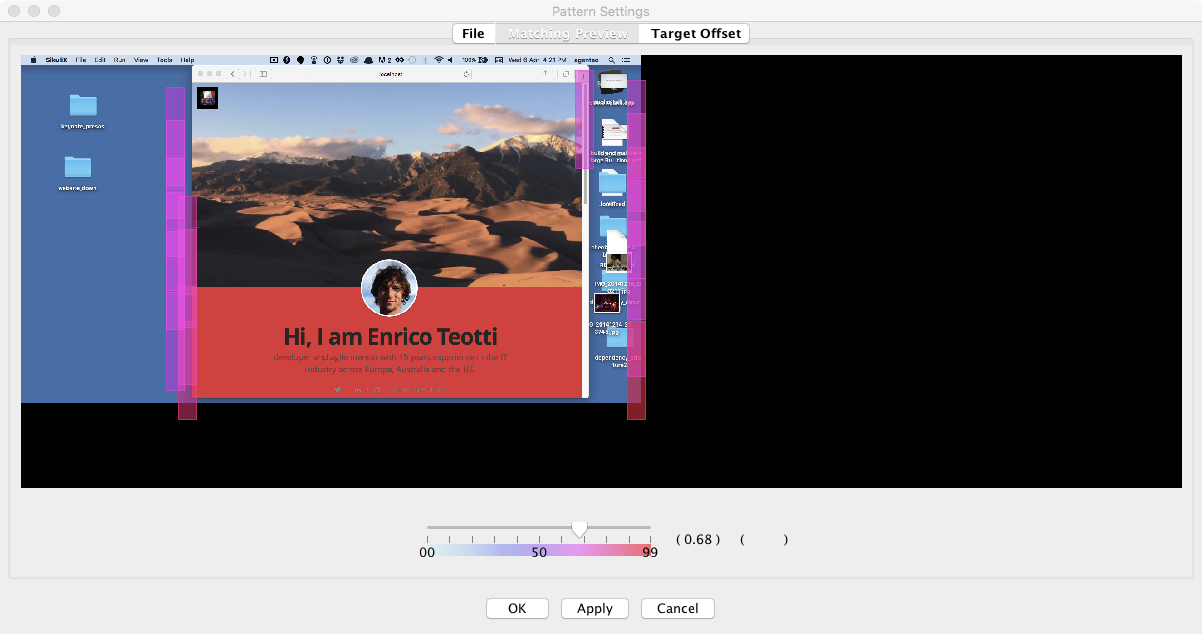Click the 00 end of similarity color scale

click(x=427, y=552)
